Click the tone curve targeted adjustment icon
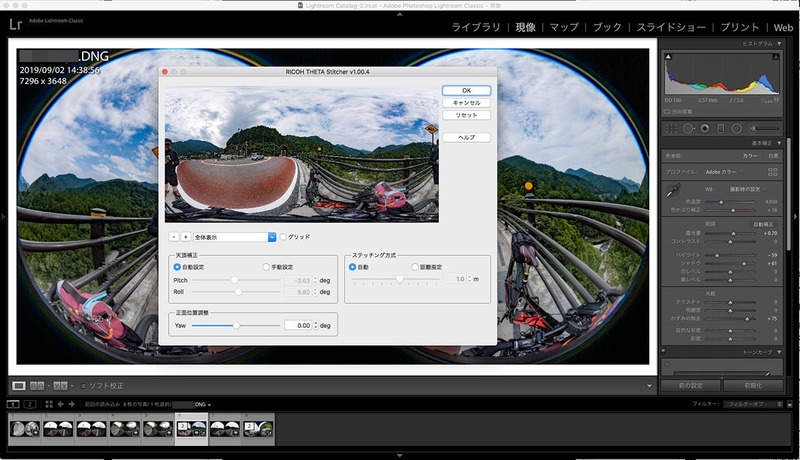Screen dimensions: 800x460 (667, 364)
